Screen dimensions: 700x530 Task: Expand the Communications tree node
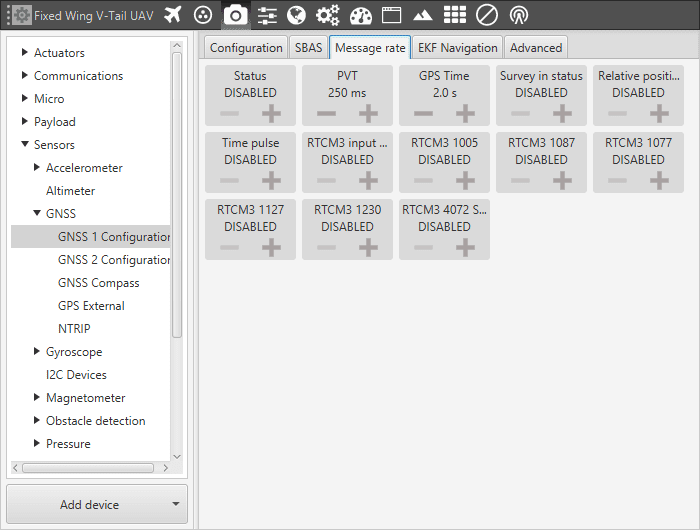point(25,75)
